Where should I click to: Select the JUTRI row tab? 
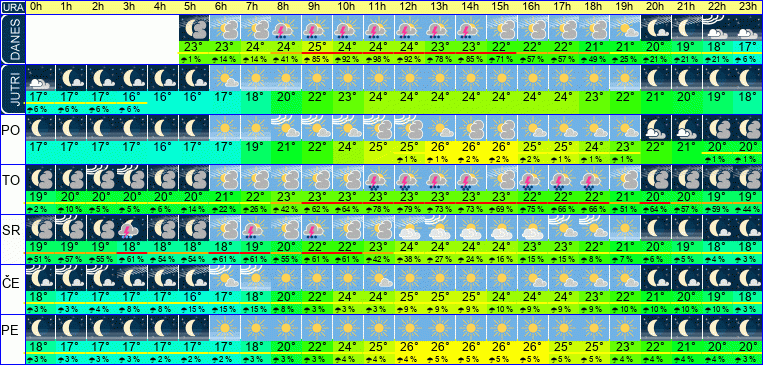(12, 90)
